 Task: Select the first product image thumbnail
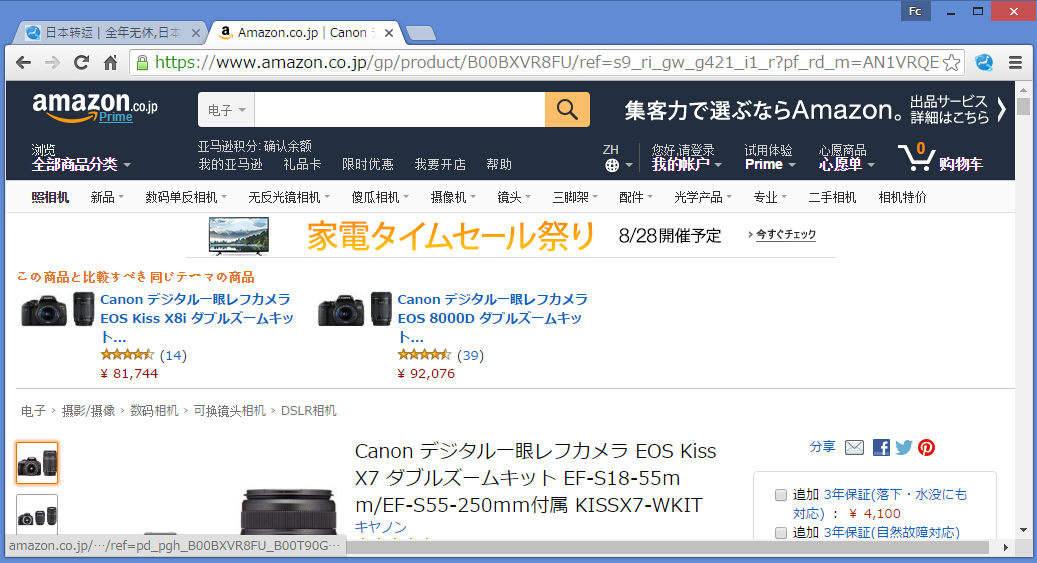click(x=37, y=463)
